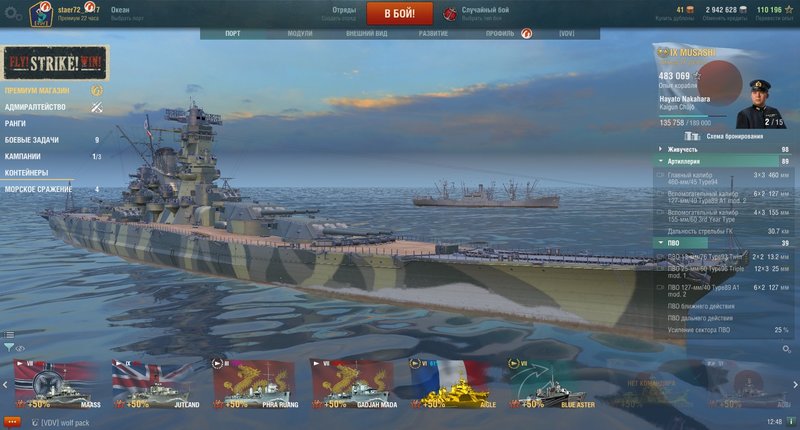800x430 pixels.
Task: Open the settings gear icon
Action: 13,13
